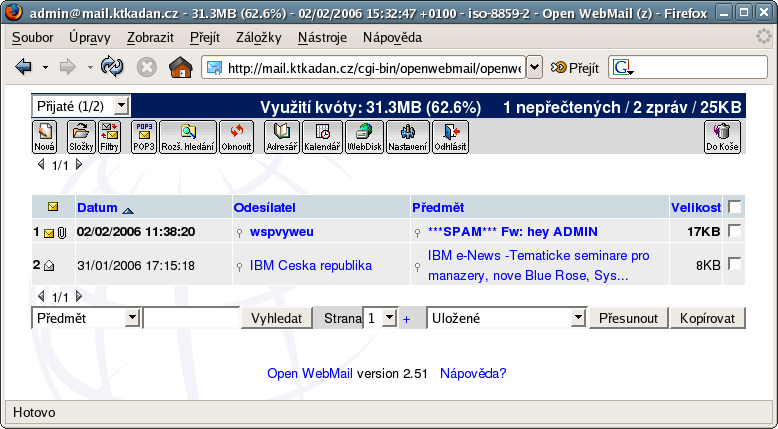This screenshot has height=429, width=778.
Task: Sort by Velikost column header
Action: pos(696,207)
